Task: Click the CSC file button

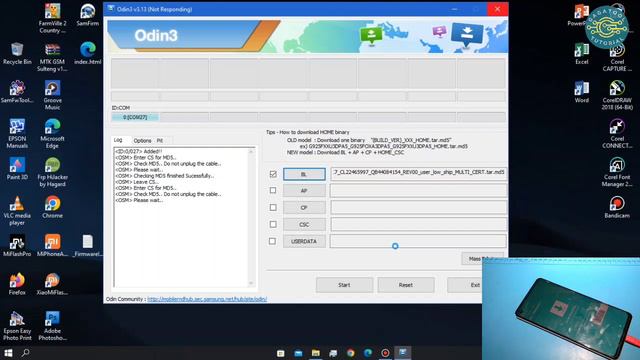Action: (x=304, y=224)
